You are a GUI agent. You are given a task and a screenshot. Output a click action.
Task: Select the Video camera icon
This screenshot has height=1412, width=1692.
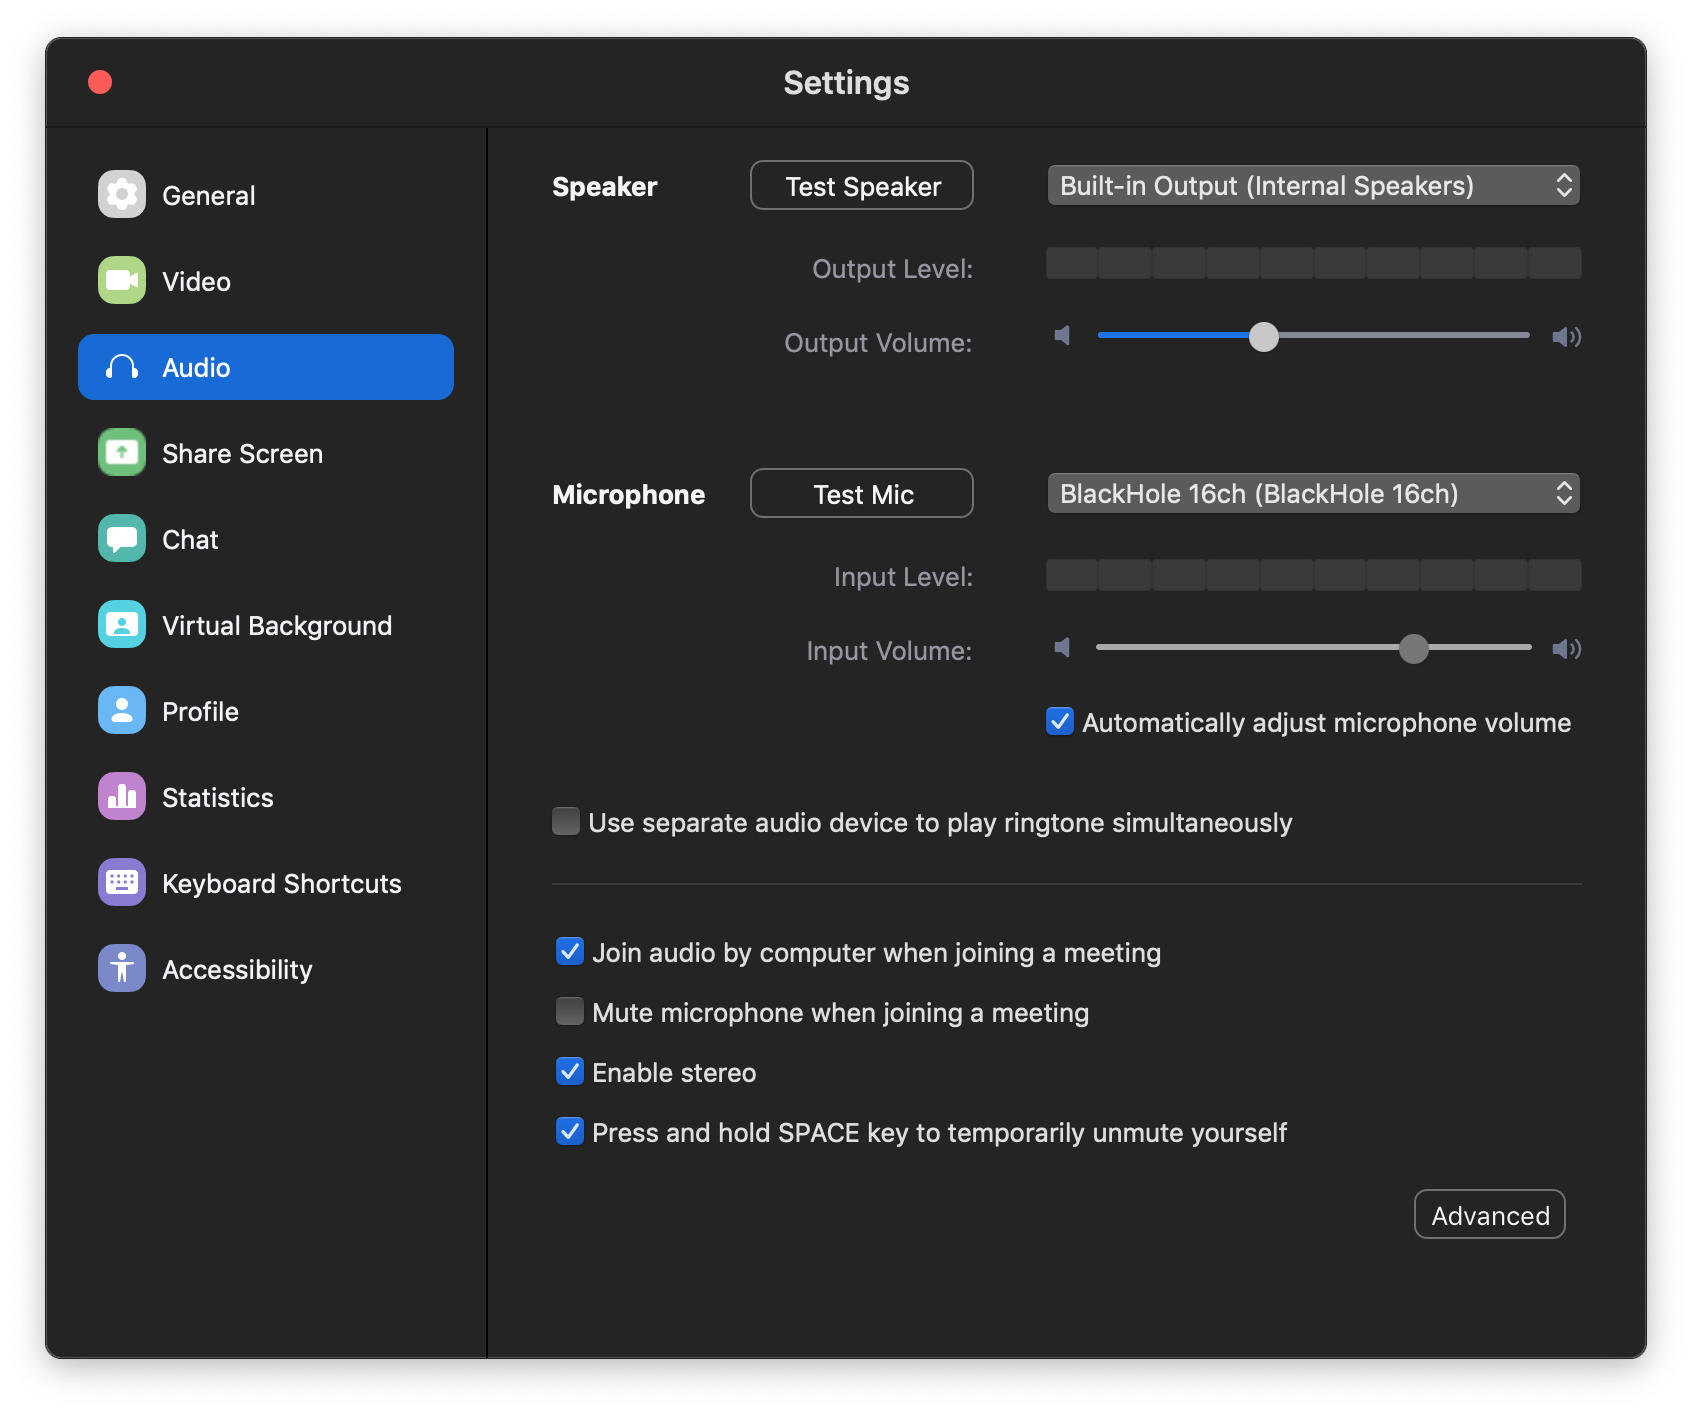coord(122,280)
